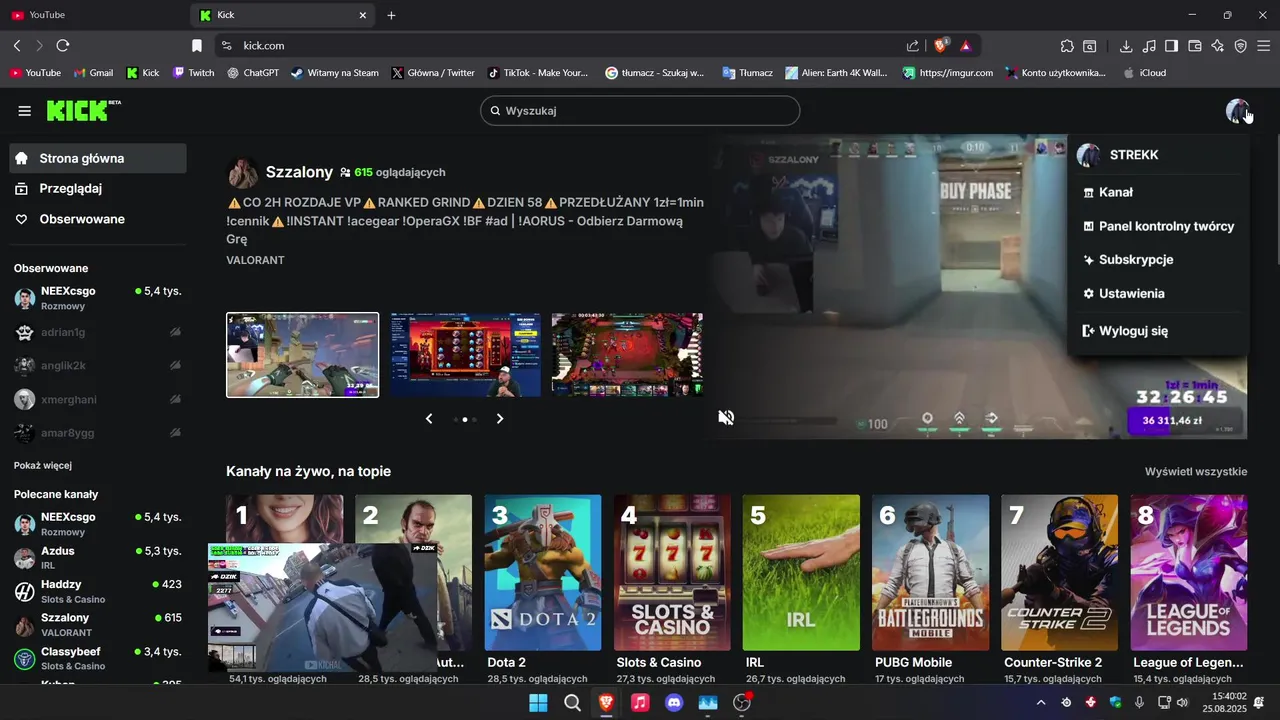This screenshot has width=1280, height=720.
Task: Show previous featured stream with left arrow
Action: 429,419
